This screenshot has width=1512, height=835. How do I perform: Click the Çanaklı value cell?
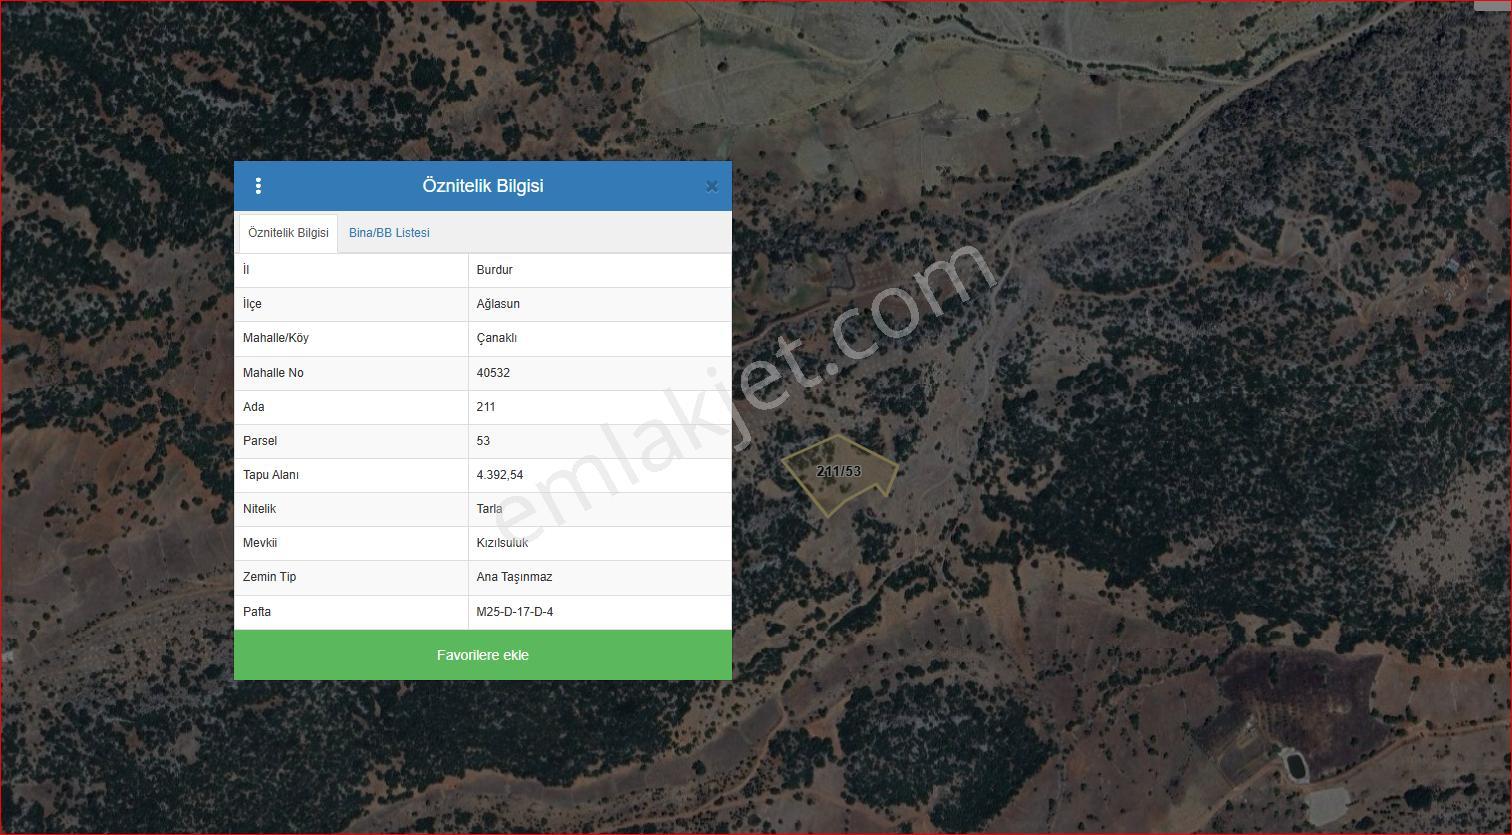600,338
